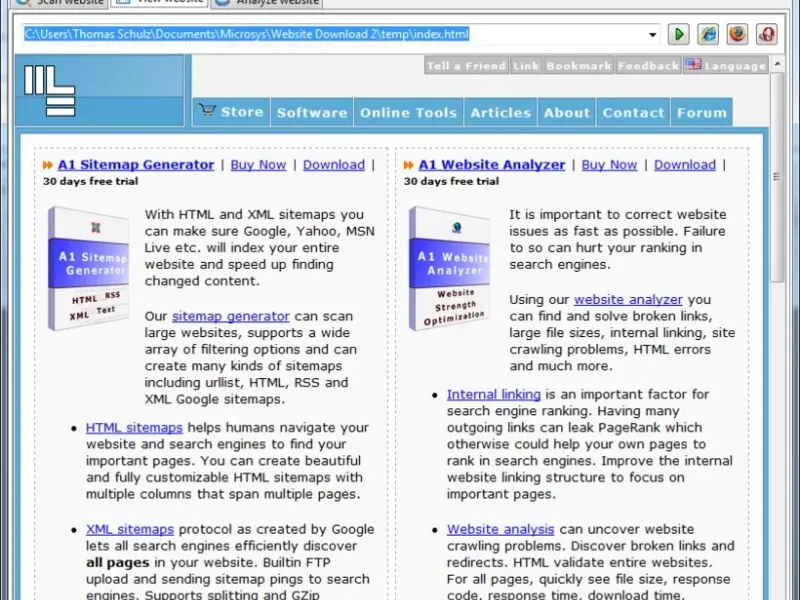This screenshot has height=600, width=800.
Task: Open the About navigation item
Action: tap(566, 112)
